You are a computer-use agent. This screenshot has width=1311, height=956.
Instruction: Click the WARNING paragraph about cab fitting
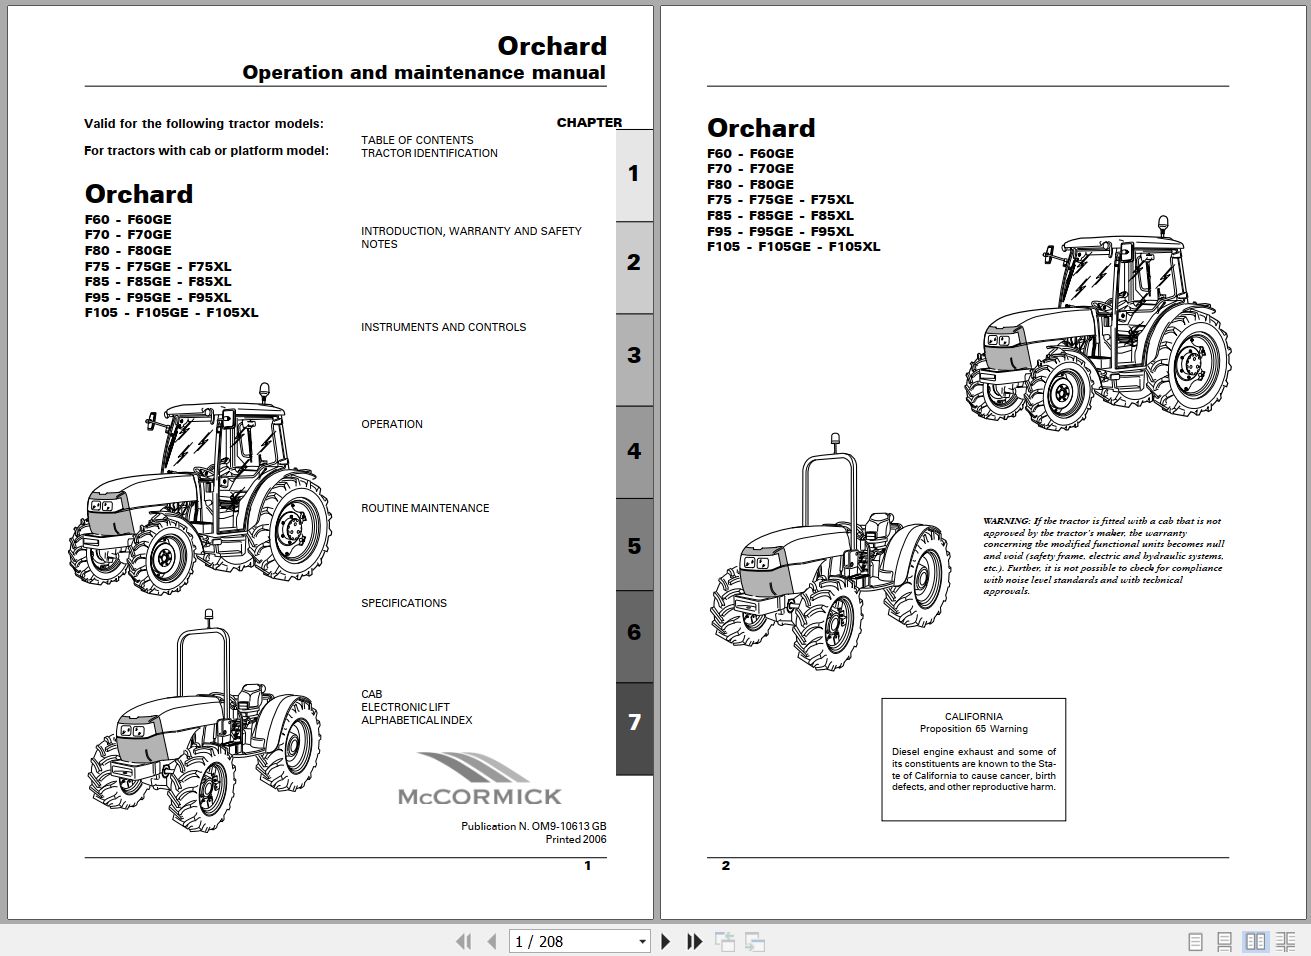tap(1103, 556)
